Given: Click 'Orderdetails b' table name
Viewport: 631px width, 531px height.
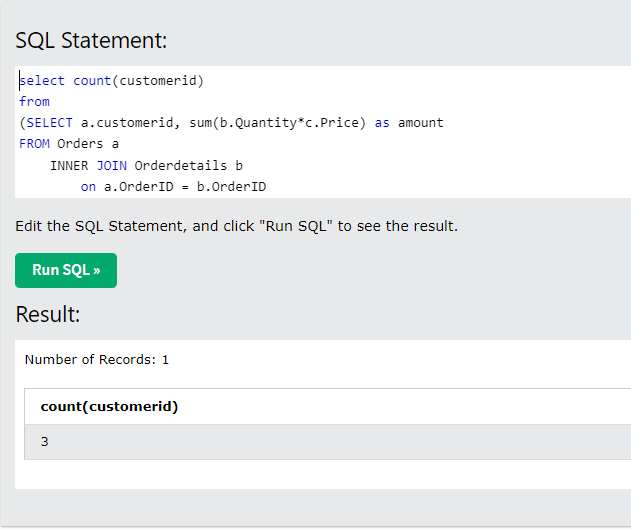Looking at the screenshot, I should coord(188,166).
